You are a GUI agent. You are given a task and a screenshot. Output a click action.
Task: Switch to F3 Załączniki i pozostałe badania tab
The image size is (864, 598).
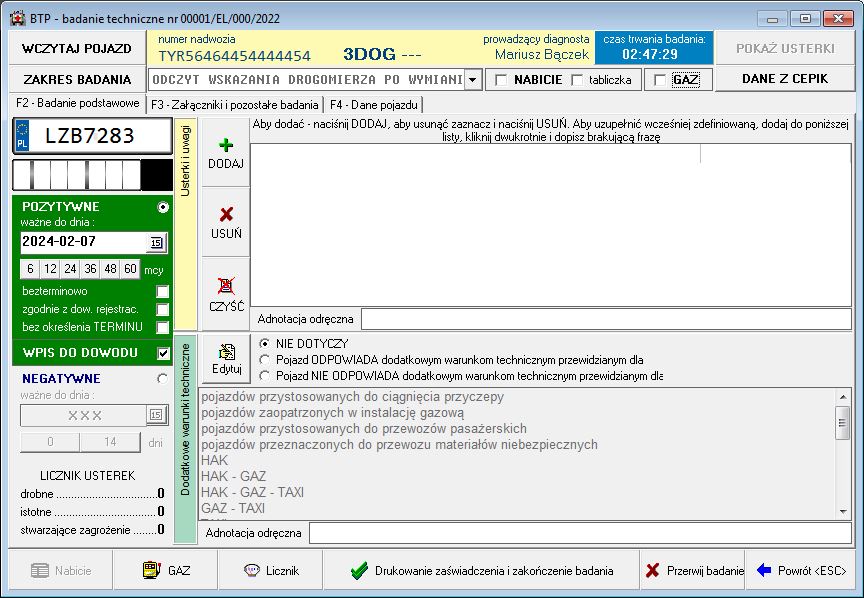pyautogui.click(x=235, y=104)
